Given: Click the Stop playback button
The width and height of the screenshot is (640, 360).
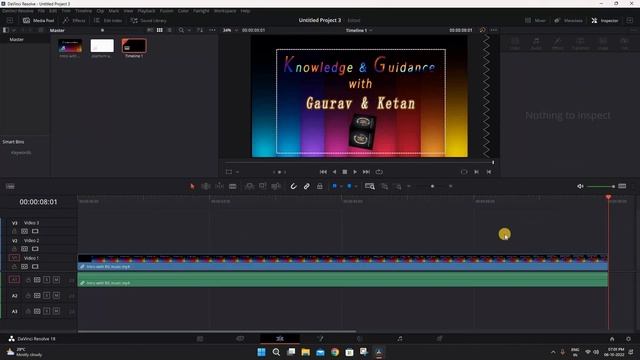Looking at the screenshot, I should pyautogui.click(x=344, y=172).
